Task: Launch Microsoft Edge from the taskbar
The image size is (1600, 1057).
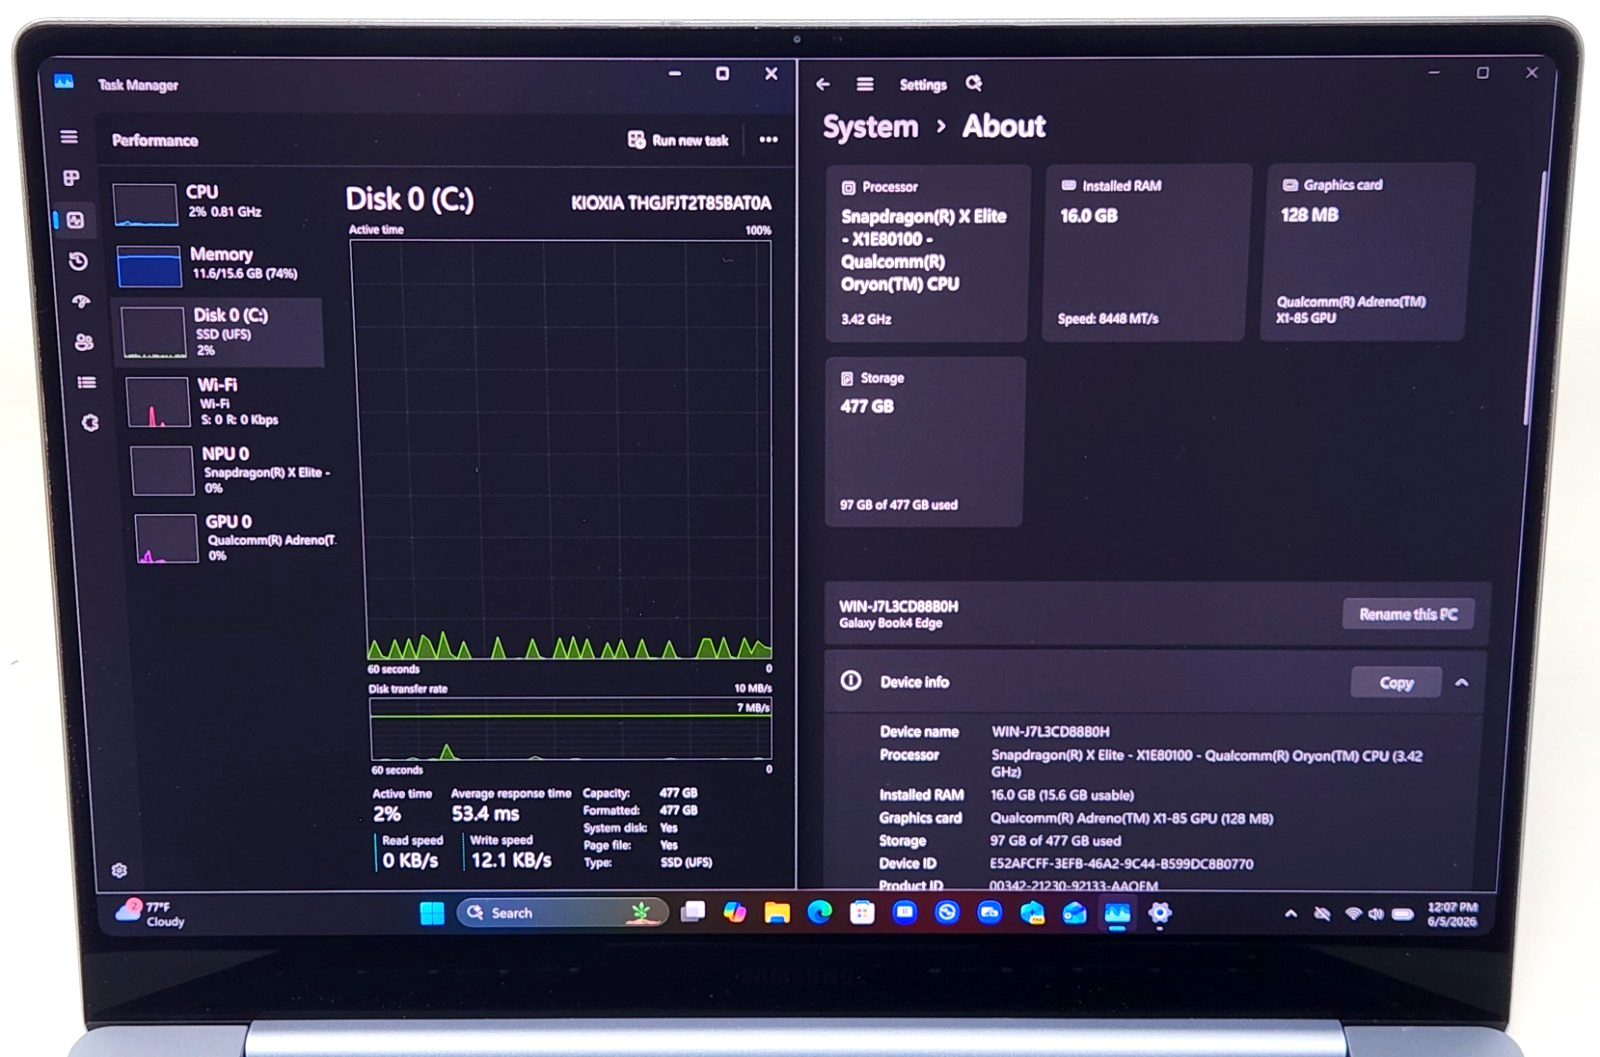Action: pyautogui.click(x=820, y=912)
